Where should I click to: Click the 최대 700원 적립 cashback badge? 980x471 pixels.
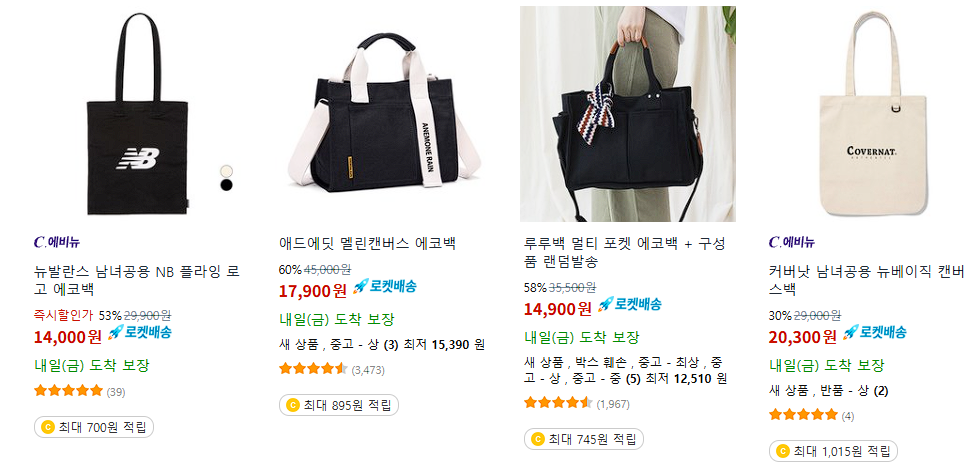click(94, 427)
